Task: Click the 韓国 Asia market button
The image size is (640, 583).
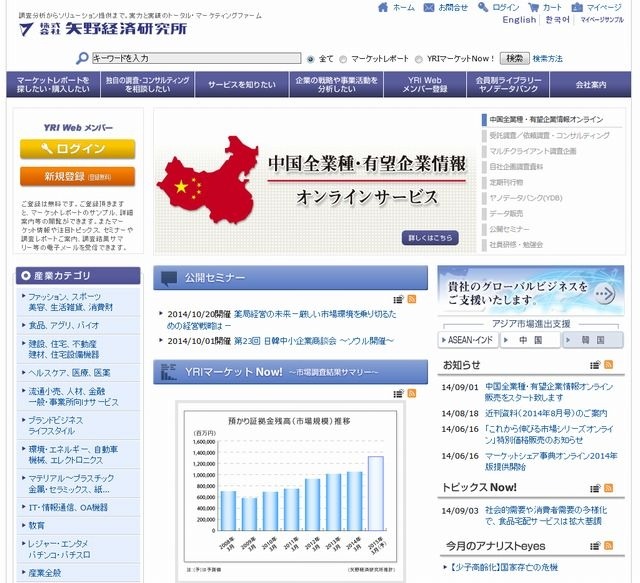Action: click(593, 340)
